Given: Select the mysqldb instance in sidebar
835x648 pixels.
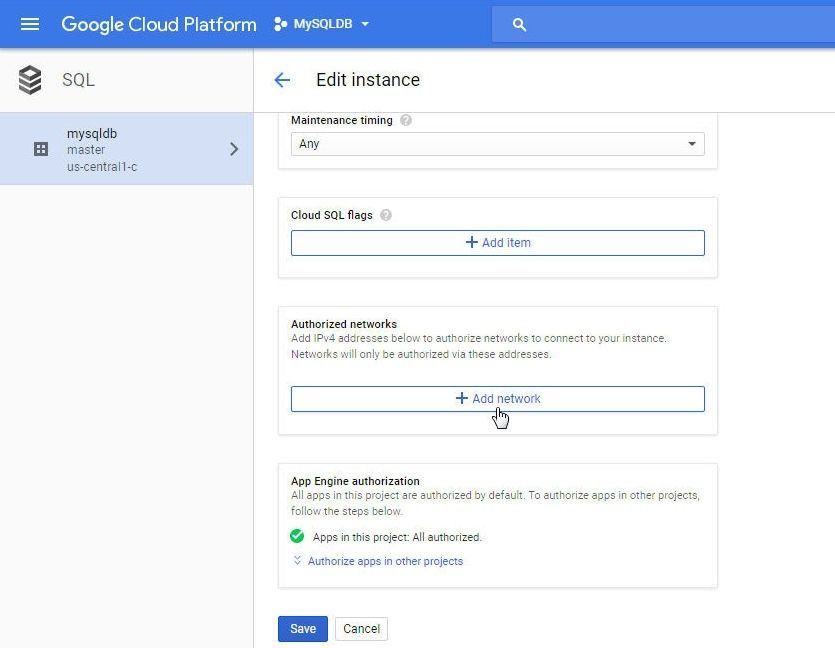Looking at the screenshot, I should [x=127, y=149].
